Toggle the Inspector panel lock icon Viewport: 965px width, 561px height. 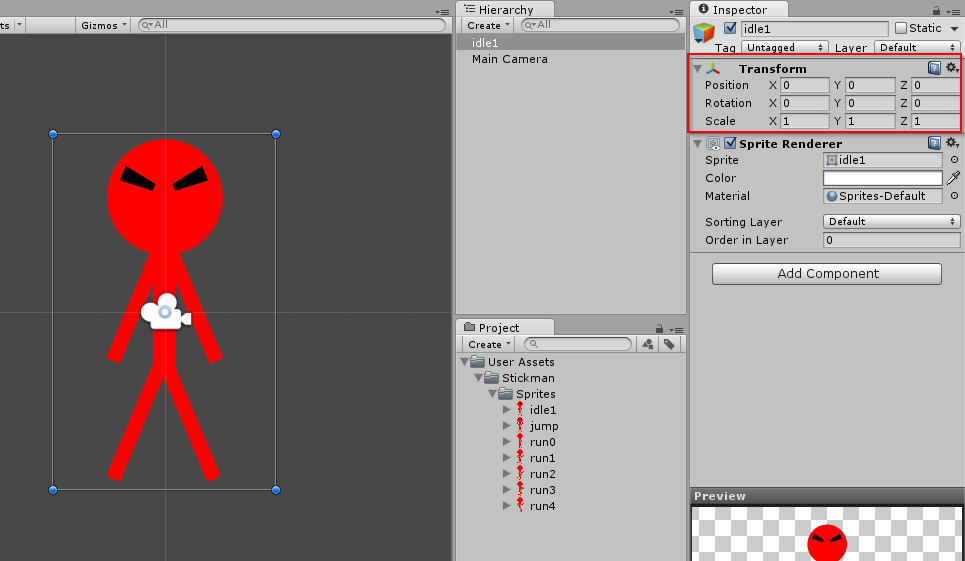[936, 10]
